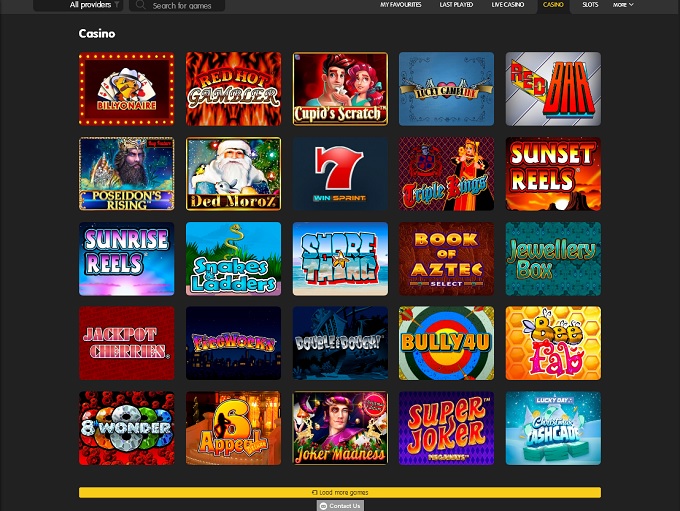The width and height of the screenshot is (680, 511).
Task: Select the Poseidon's Rising game thumbnail
Action: (x=126, y=174)
